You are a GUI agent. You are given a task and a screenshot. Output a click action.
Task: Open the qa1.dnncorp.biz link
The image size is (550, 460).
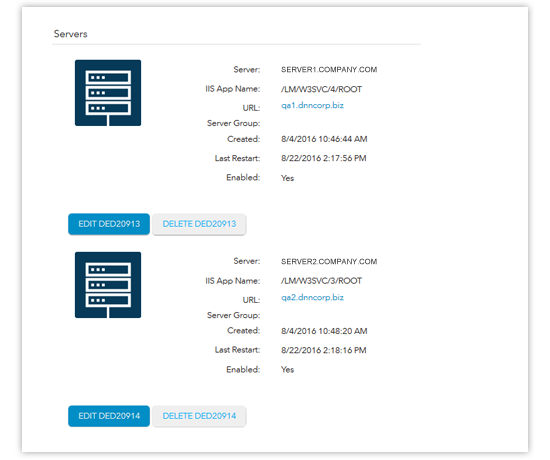click(x=312, y=105)
